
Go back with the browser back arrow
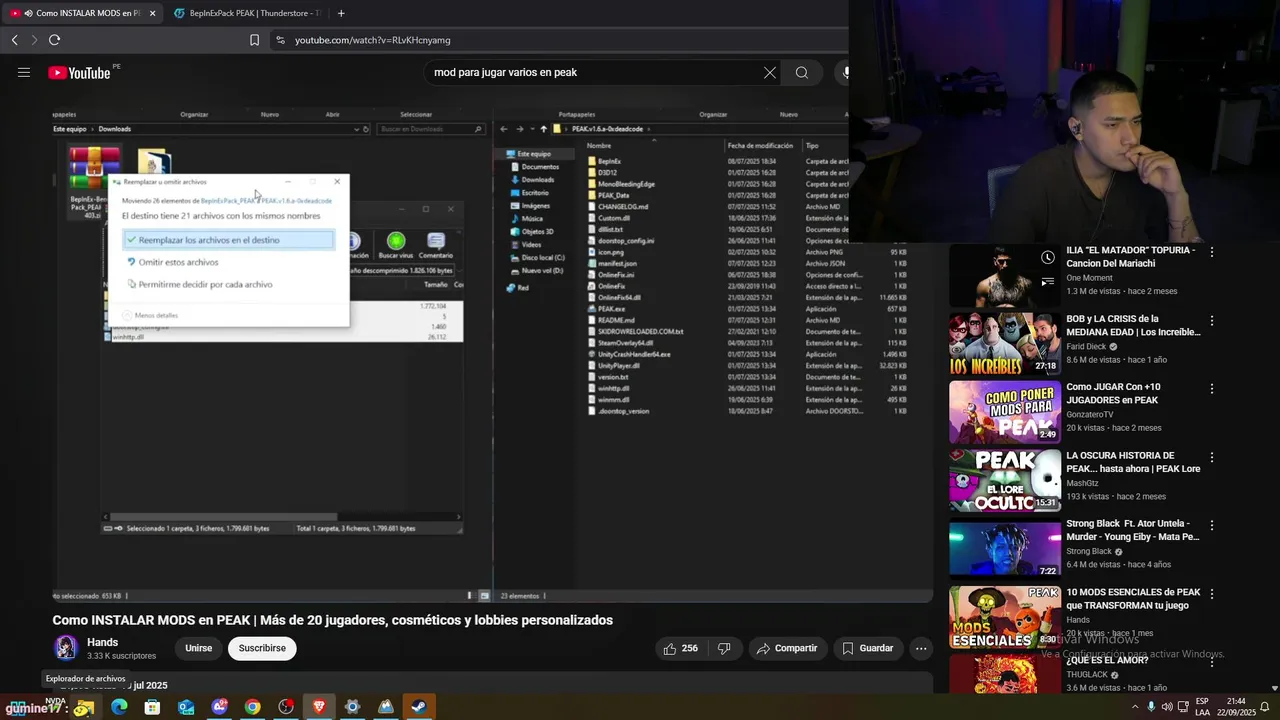[x=15, y=40]
